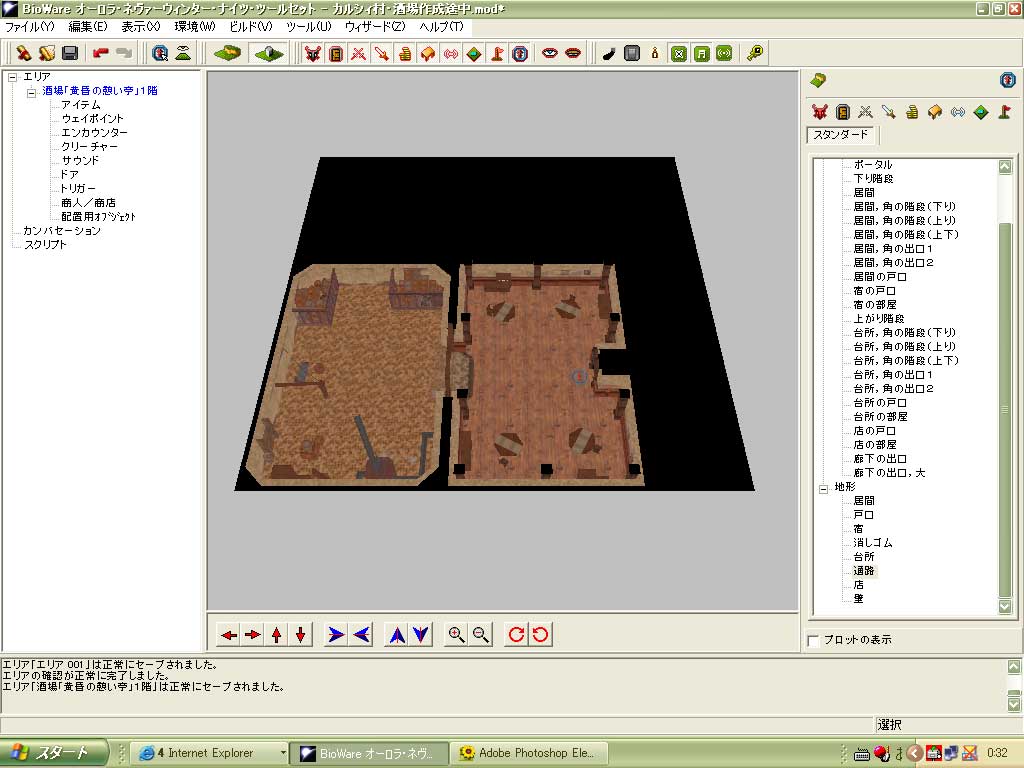This screenshot has height=768, width=1024.
Task: Click the grey tablet icon in toolbar
Action: (x=632, y=54)
